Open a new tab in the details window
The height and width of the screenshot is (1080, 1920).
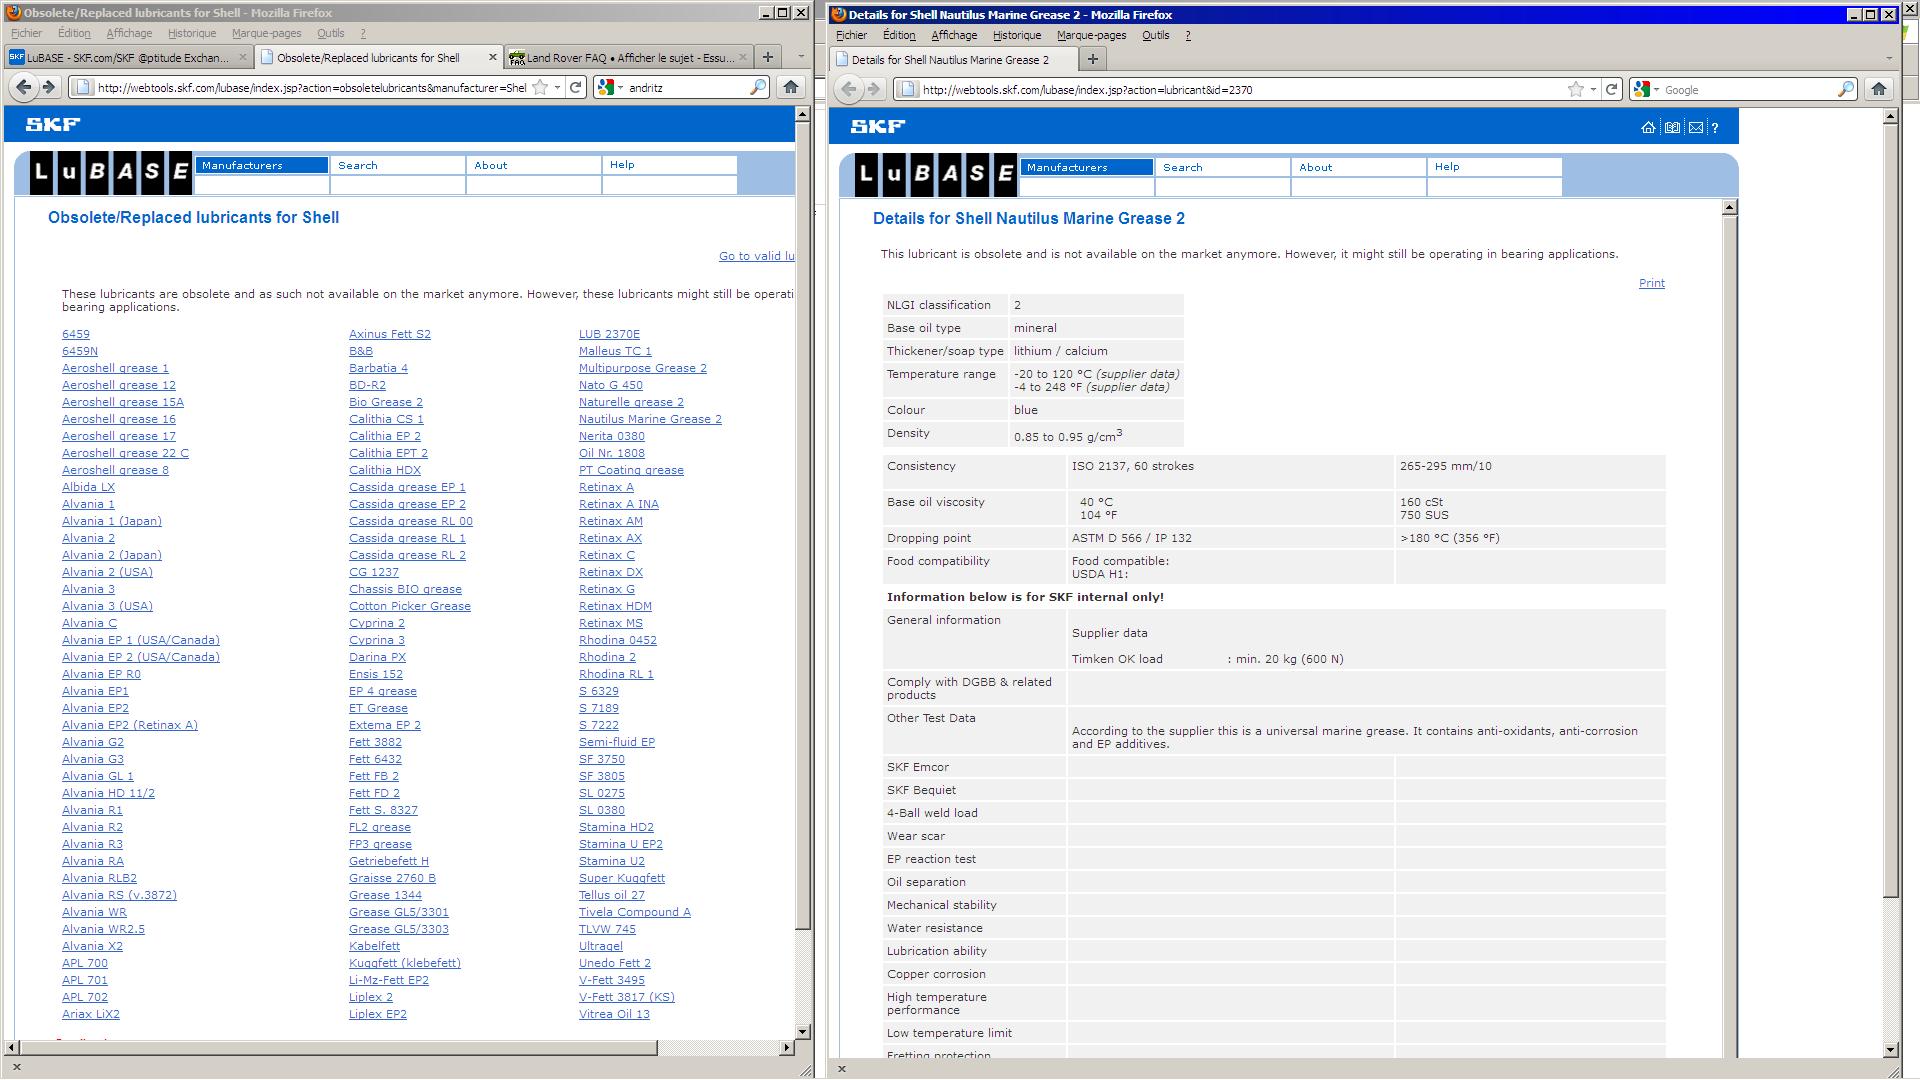click(x=1092, y=60)
